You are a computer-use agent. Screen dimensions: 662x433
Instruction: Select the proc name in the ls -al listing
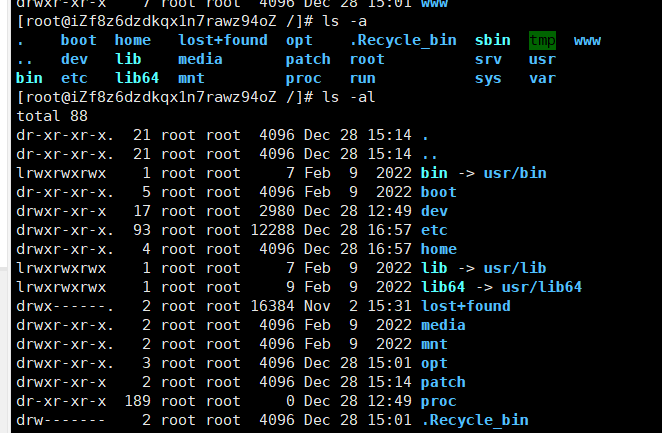pyautogui.click(x=438, y=401)
